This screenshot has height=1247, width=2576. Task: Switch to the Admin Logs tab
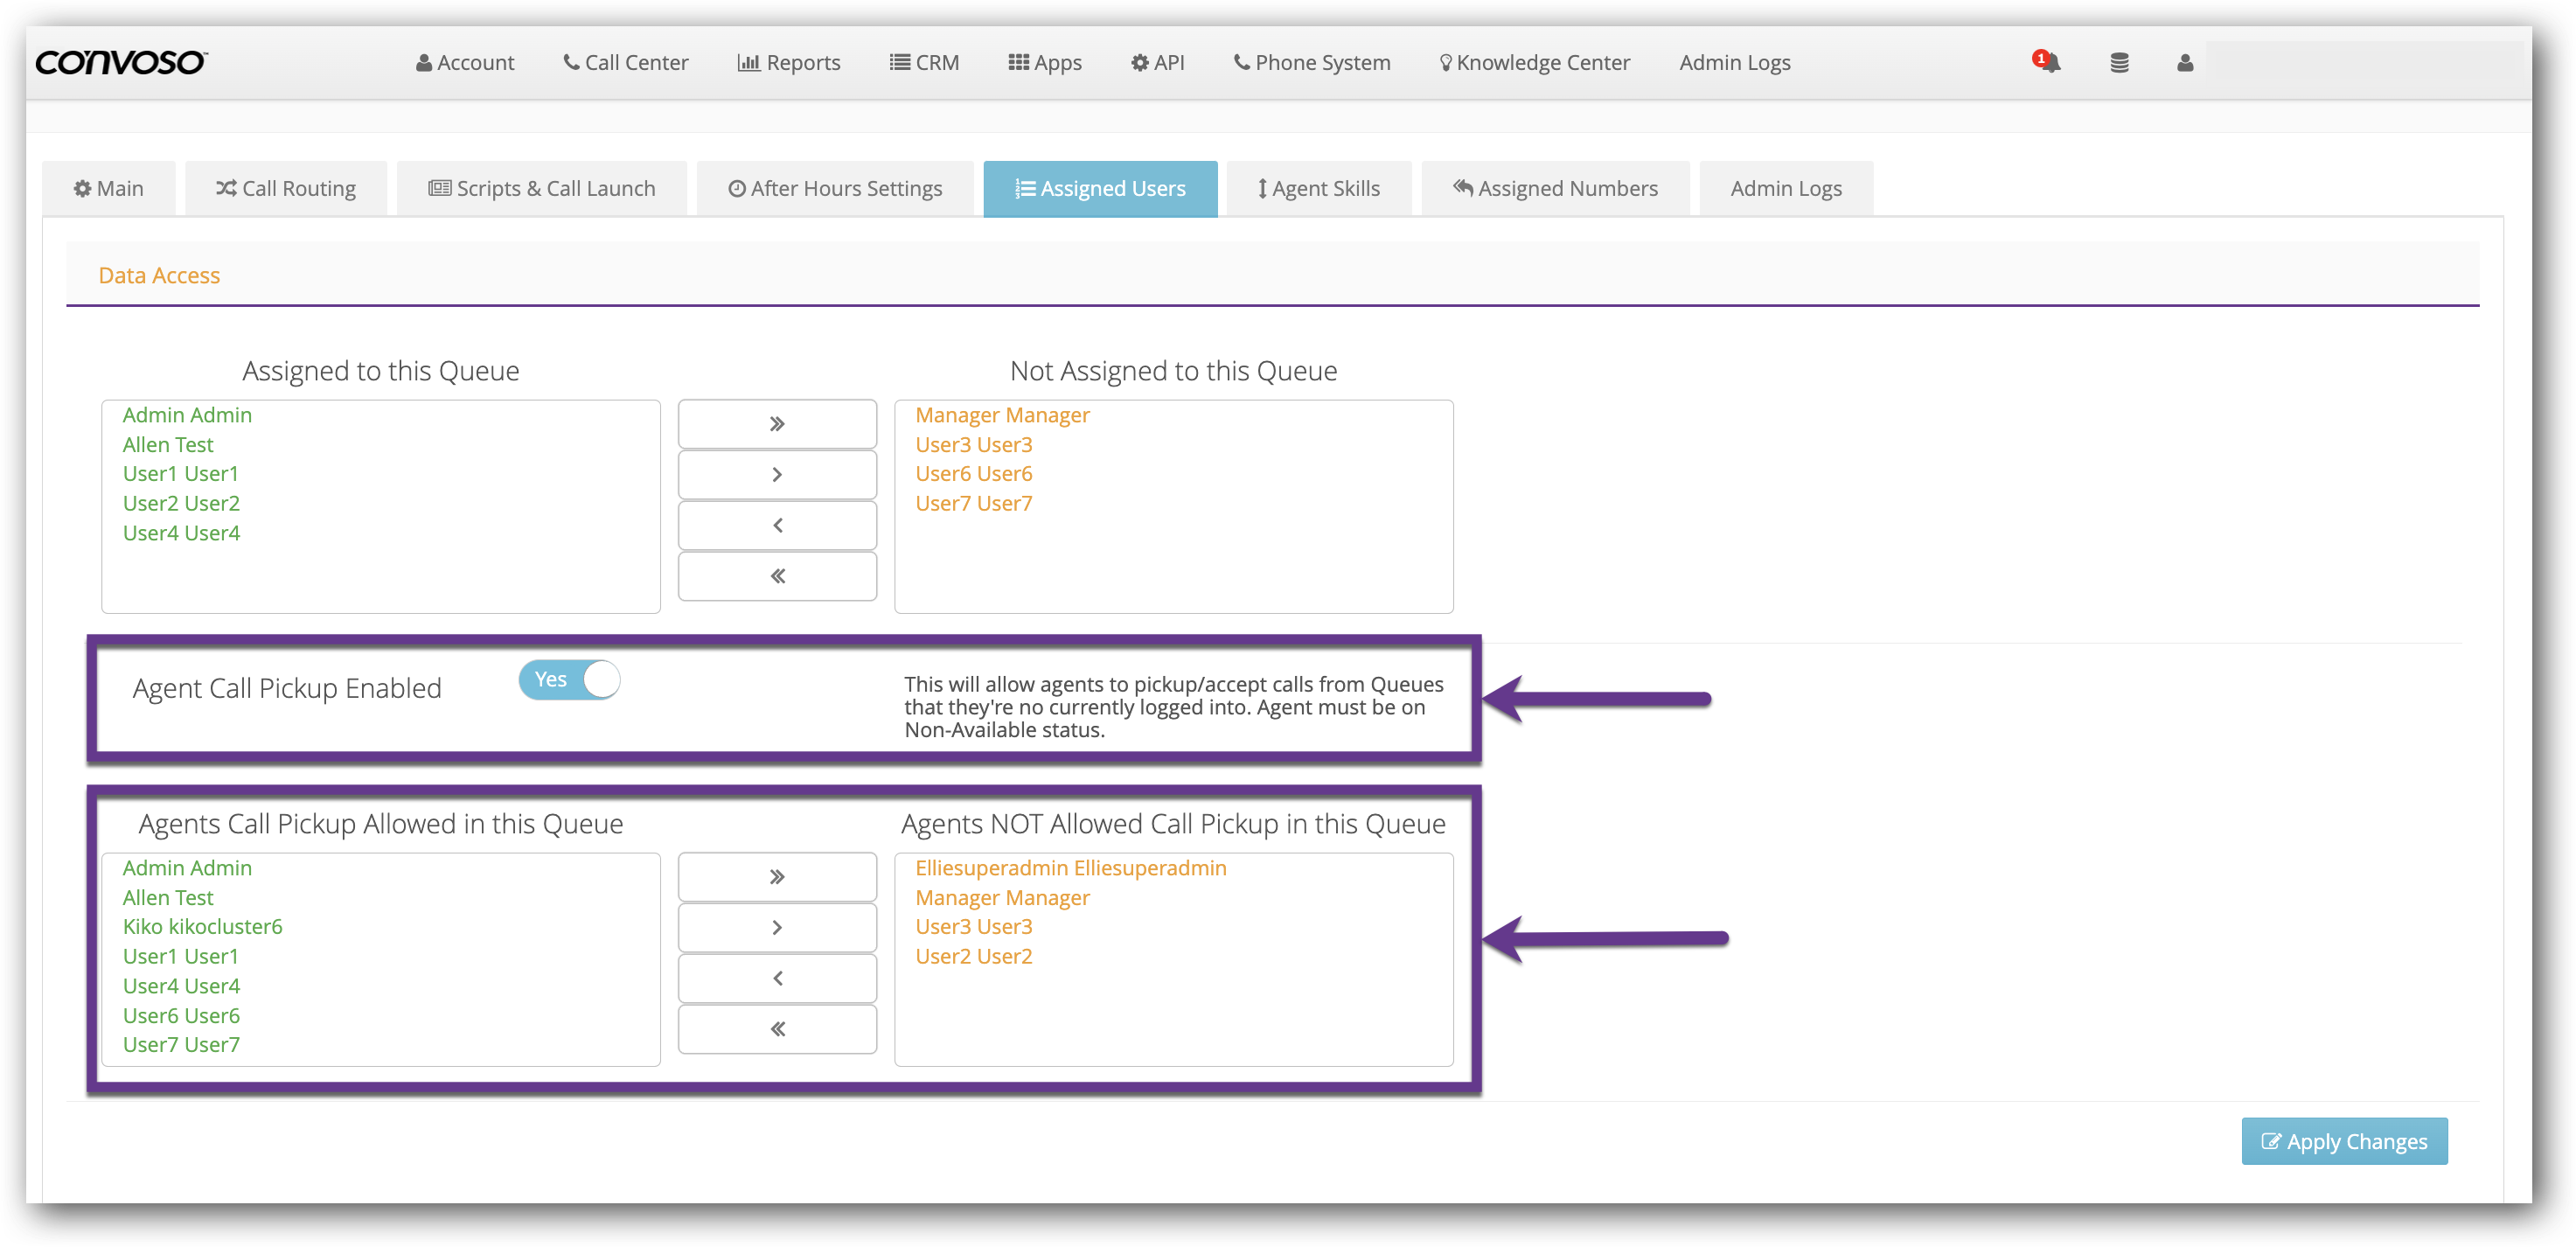(1786, 188)
